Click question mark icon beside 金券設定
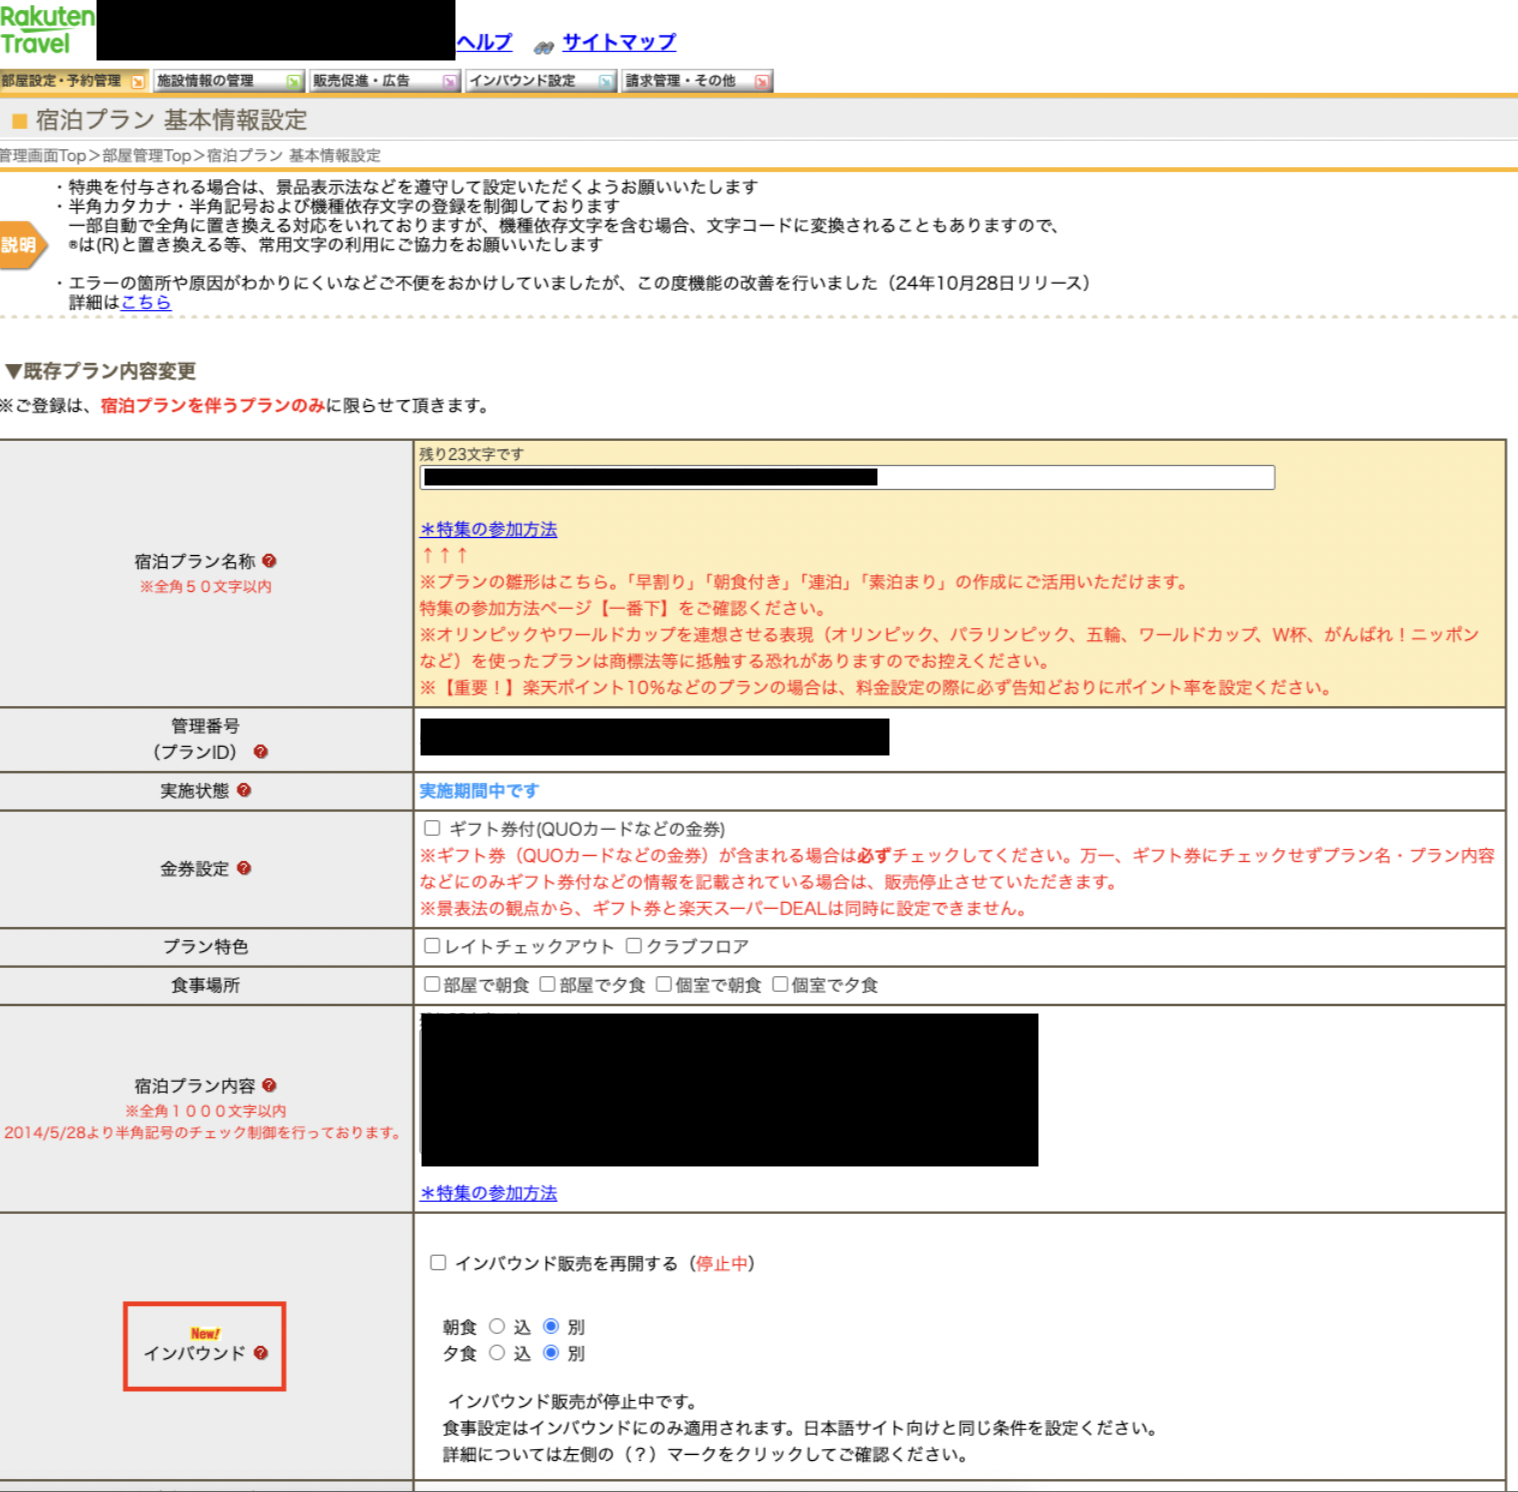 244,868
